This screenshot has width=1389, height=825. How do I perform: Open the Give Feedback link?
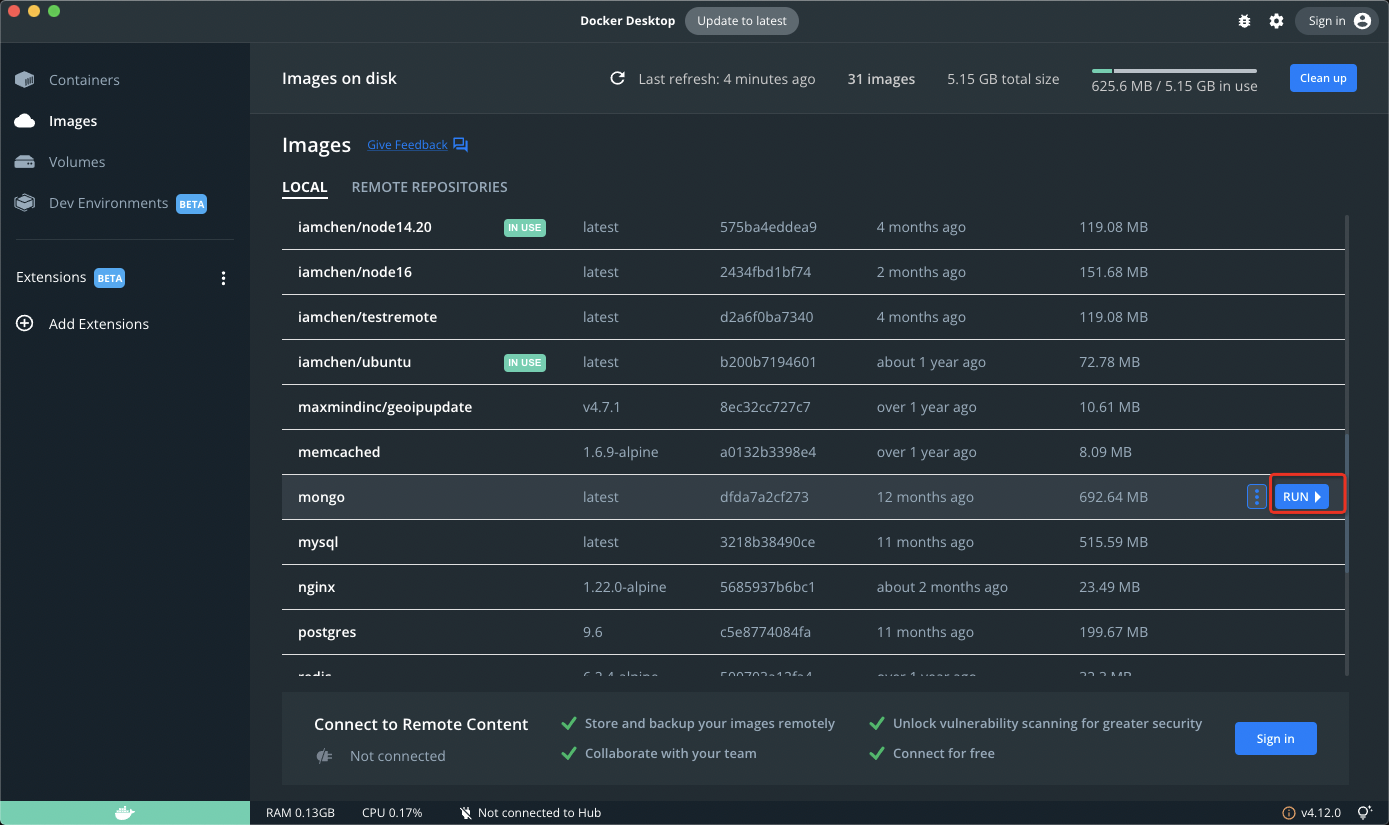(x=407, y=145)
